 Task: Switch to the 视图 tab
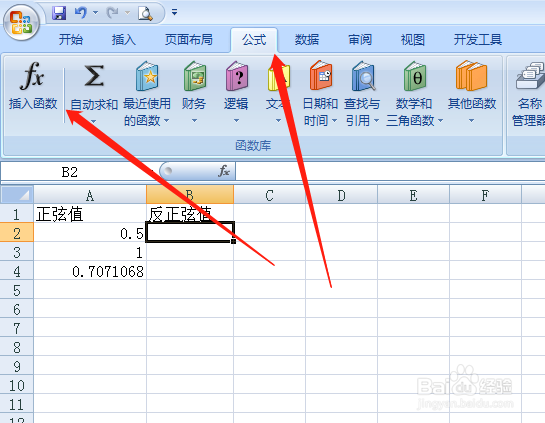413,40
